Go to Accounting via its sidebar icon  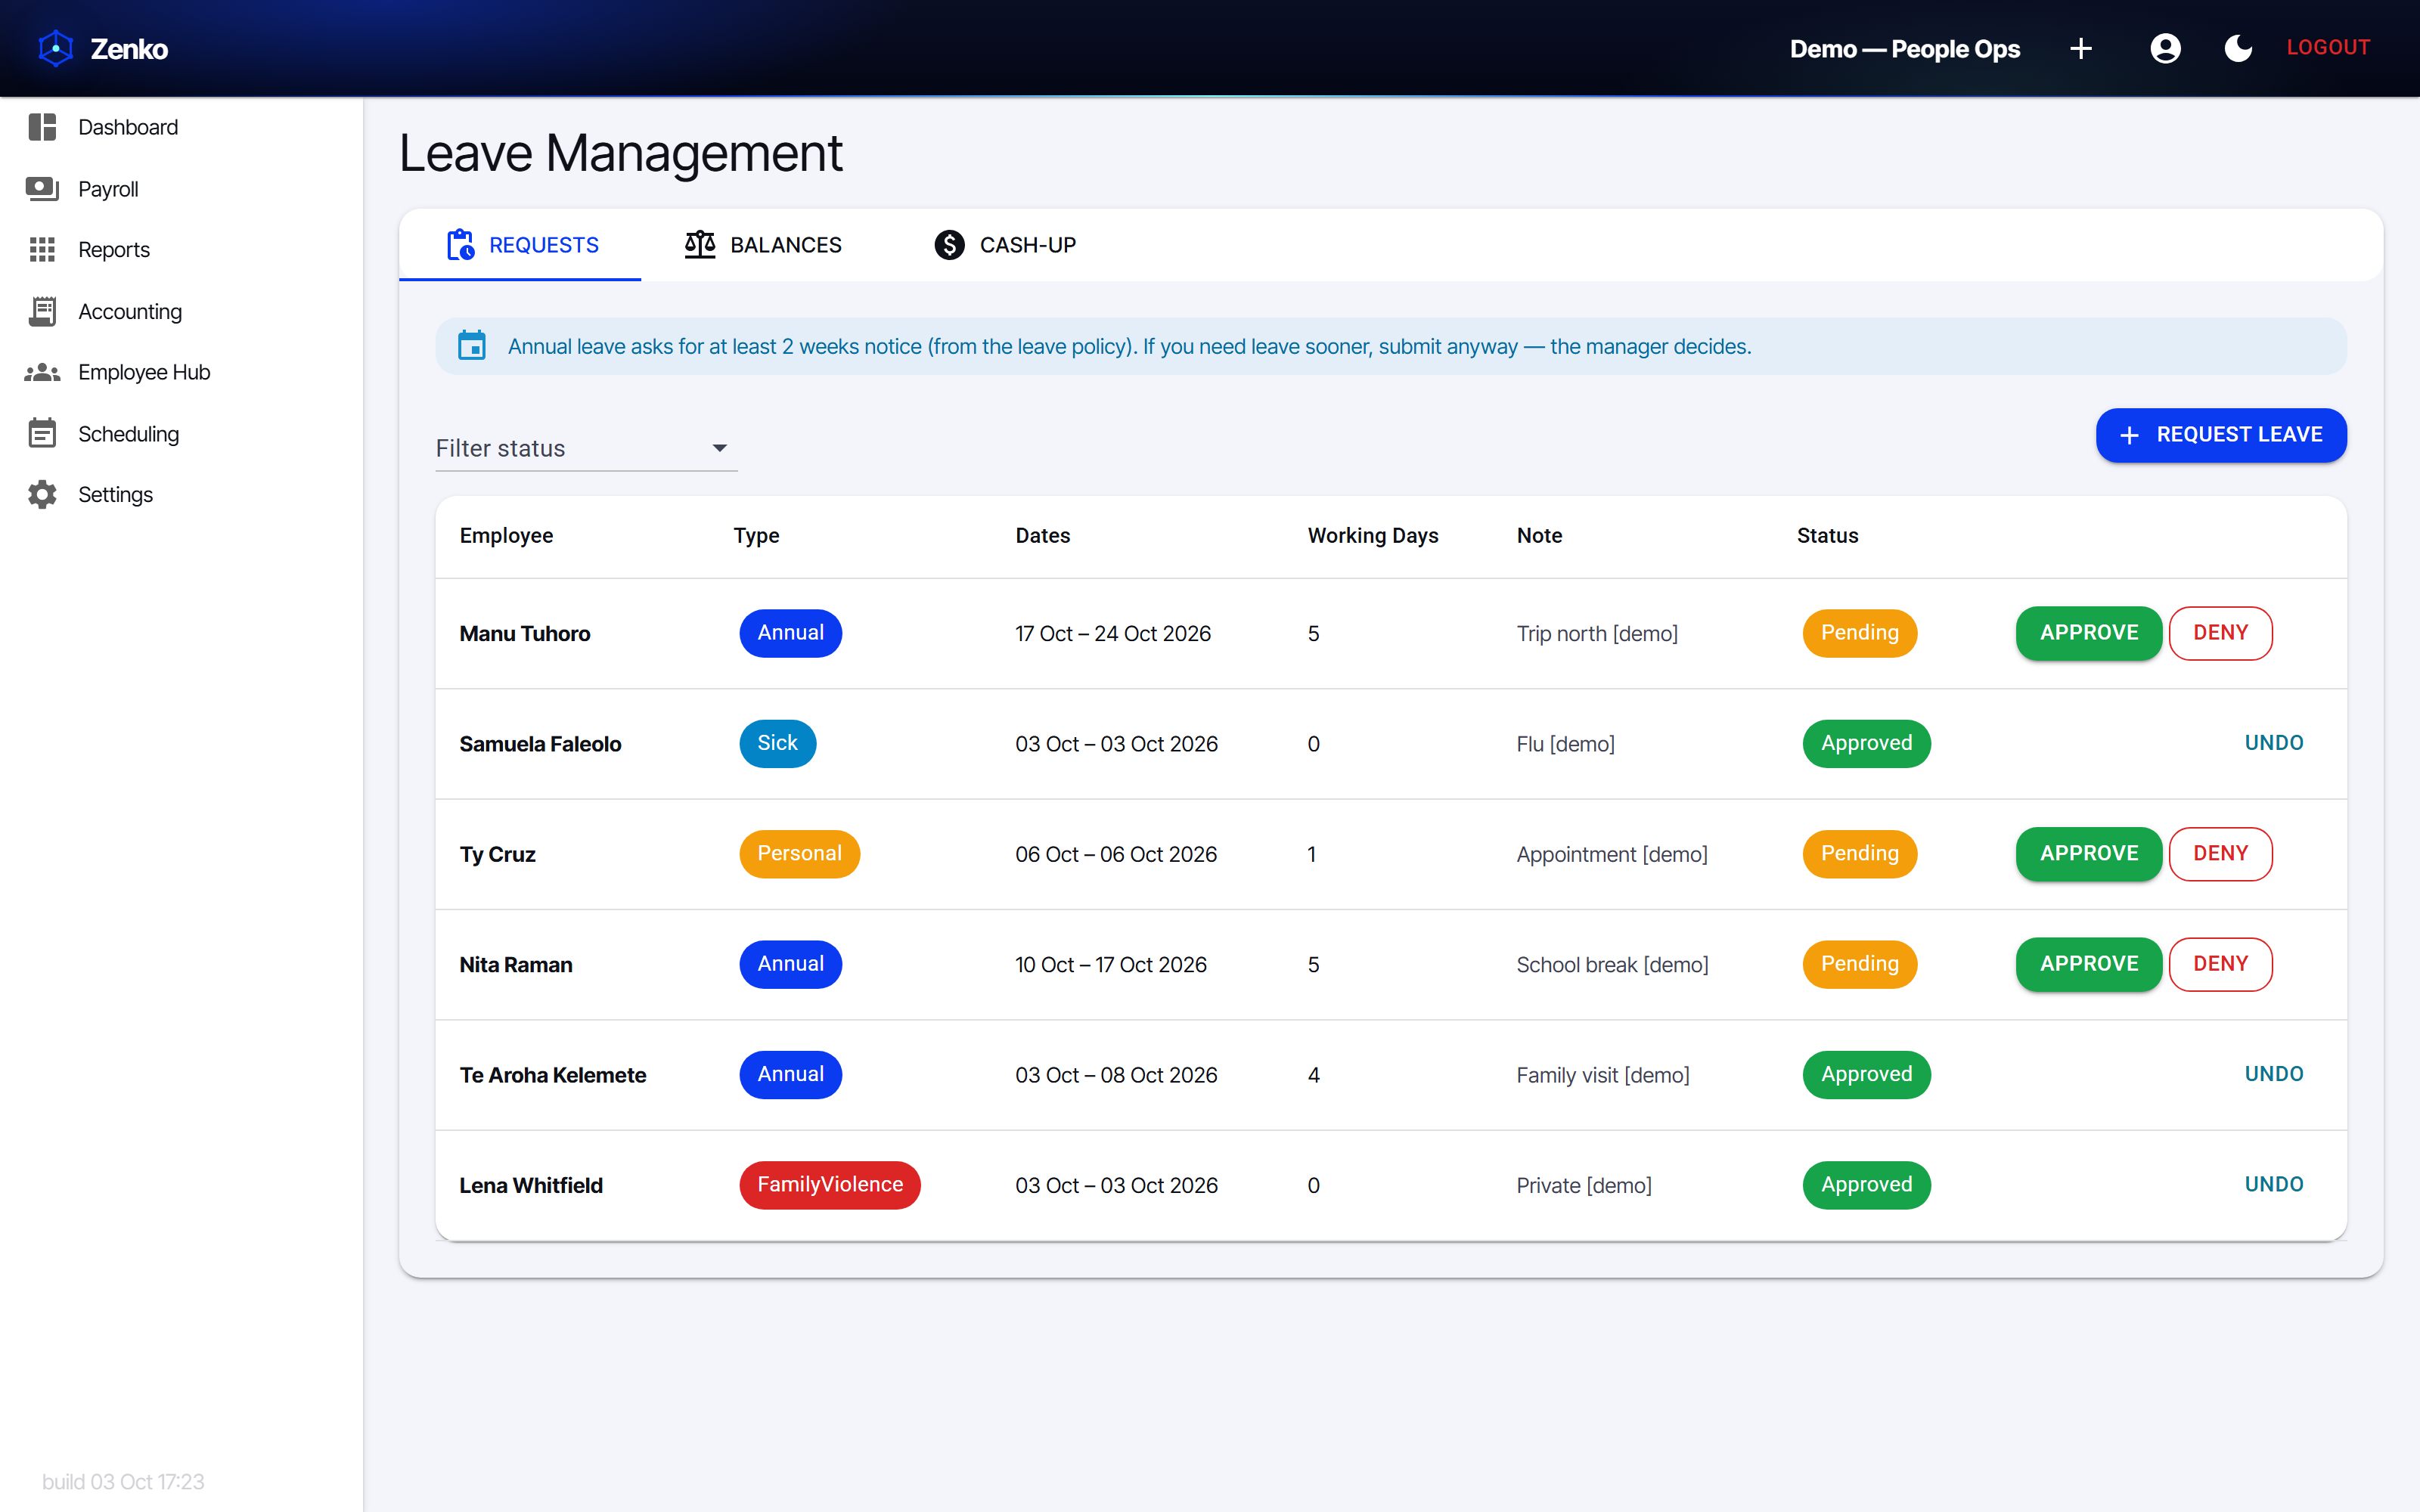42,311
